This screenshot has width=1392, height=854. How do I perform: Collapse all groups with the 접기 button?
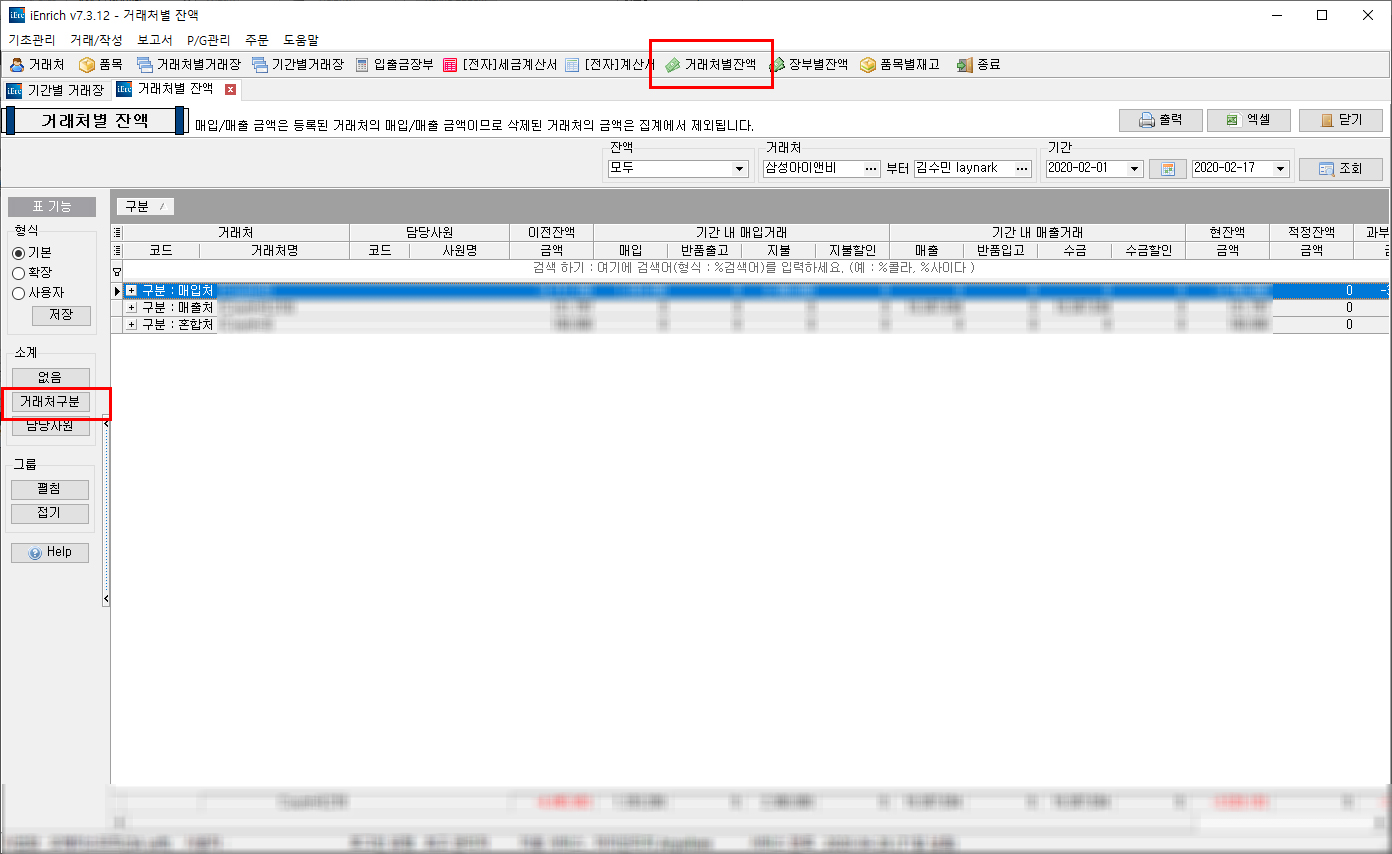50,513
